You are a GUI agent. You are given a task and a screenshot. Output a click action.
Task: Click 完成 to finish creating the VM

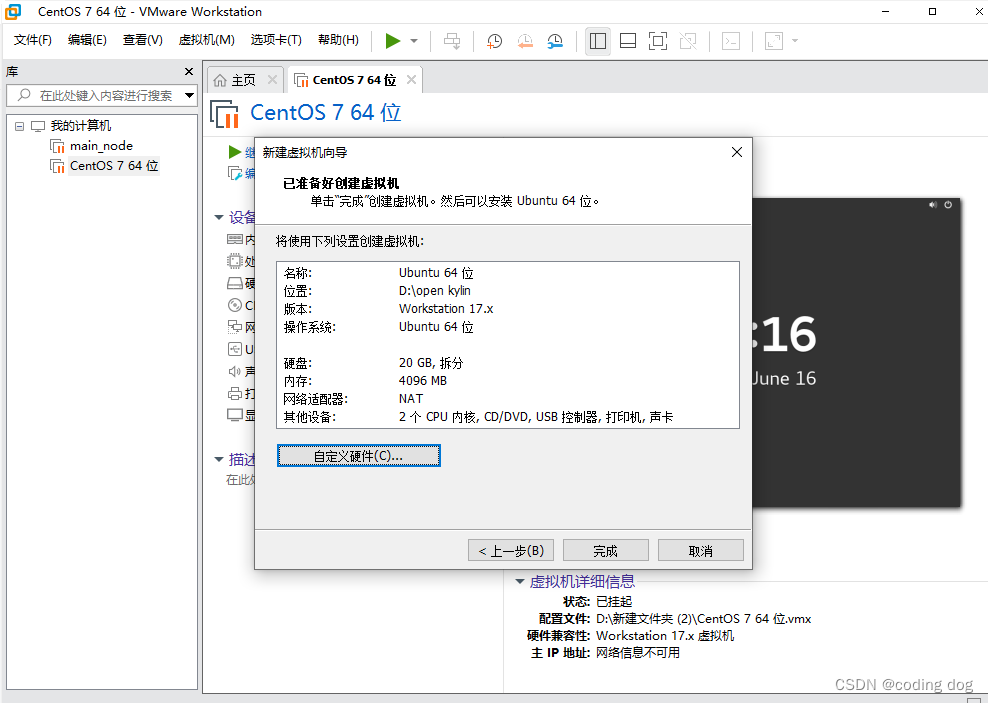(605, 549)
